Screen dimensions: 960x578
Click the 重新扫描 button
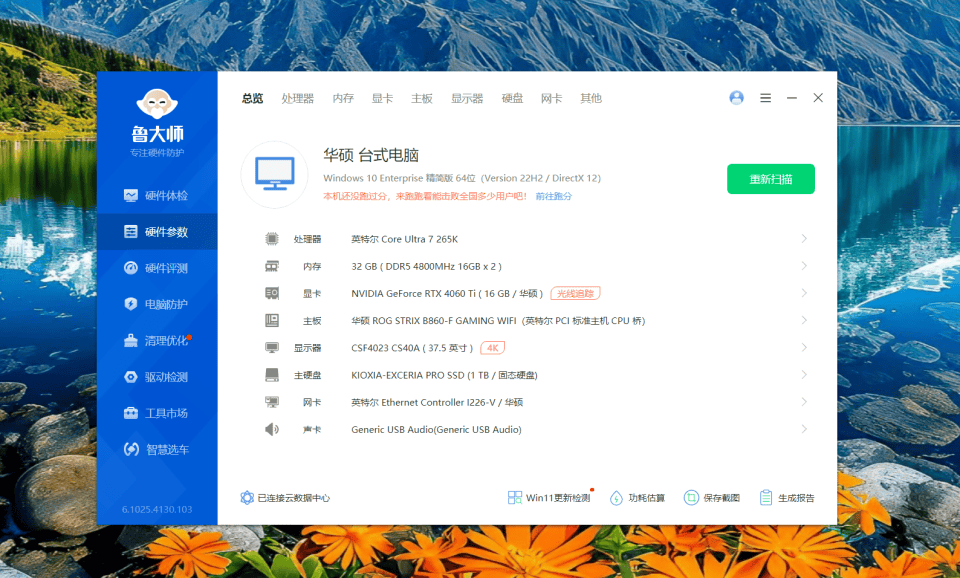click(x=771, y=179)
